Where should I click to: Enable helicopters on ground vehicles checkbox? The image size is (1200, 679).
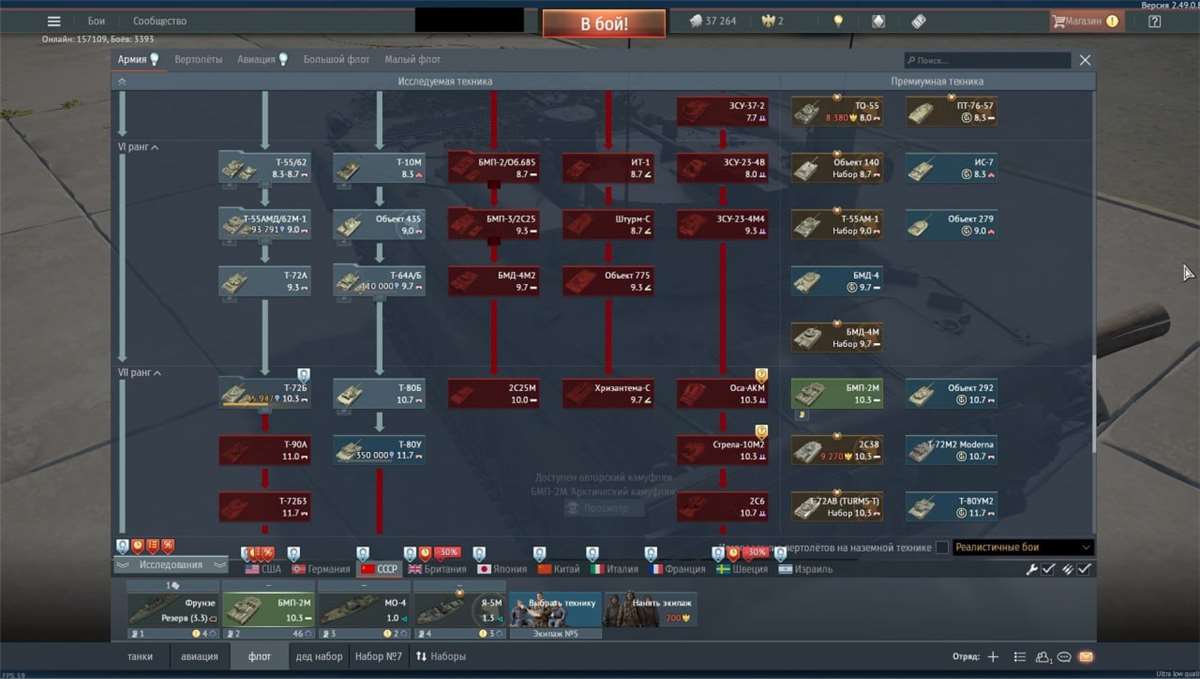coord(942,547)
